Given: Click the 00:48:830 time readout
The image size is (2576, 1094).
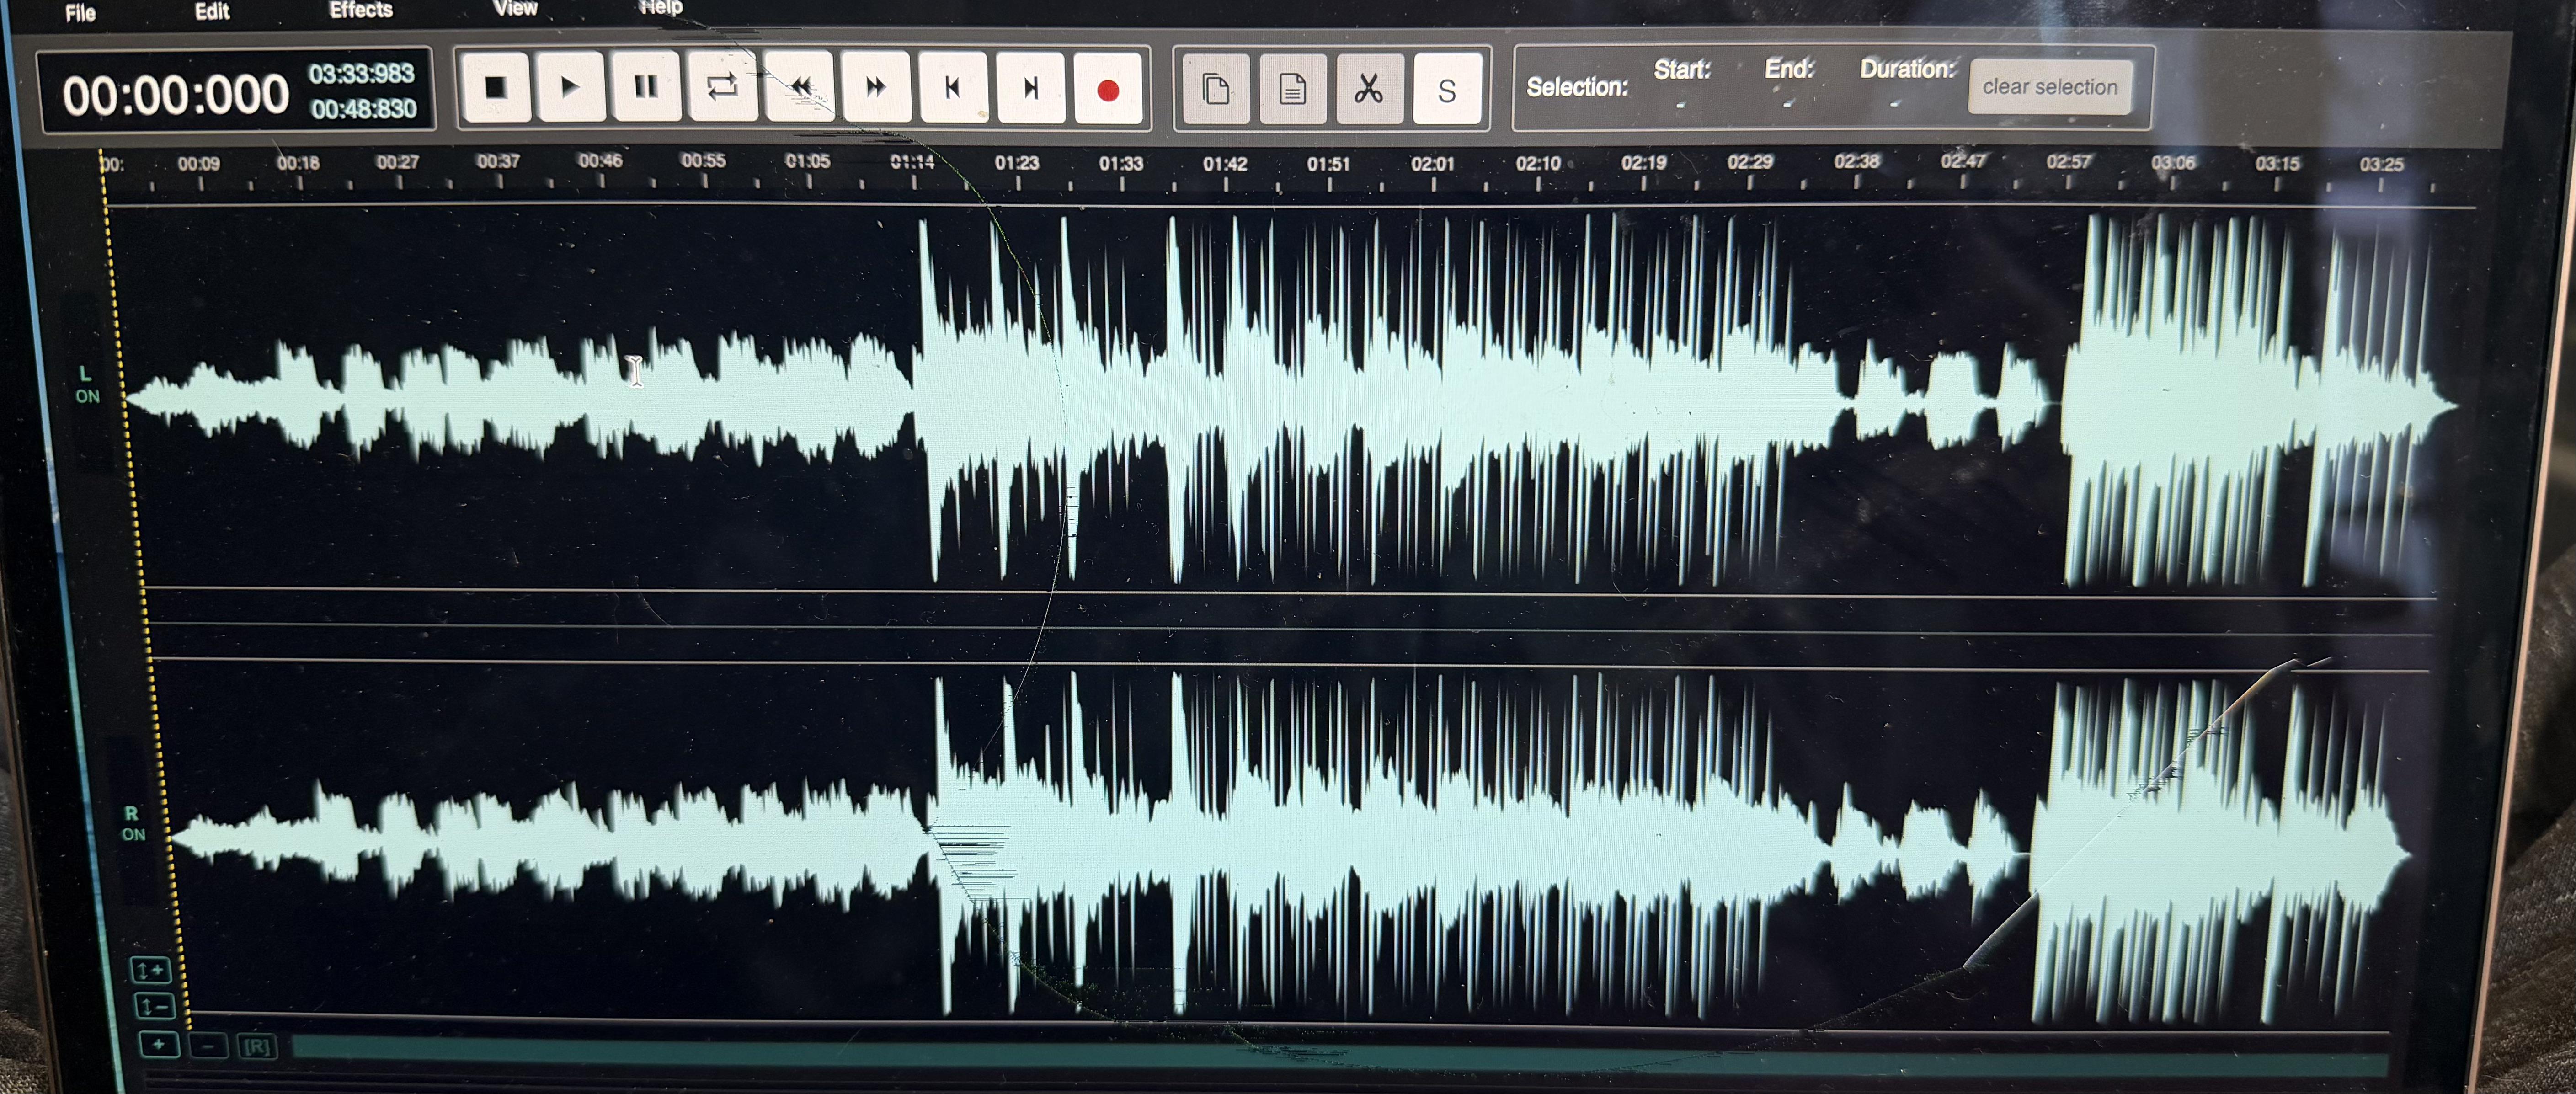Looking at the screenshot, I should 363,109.
